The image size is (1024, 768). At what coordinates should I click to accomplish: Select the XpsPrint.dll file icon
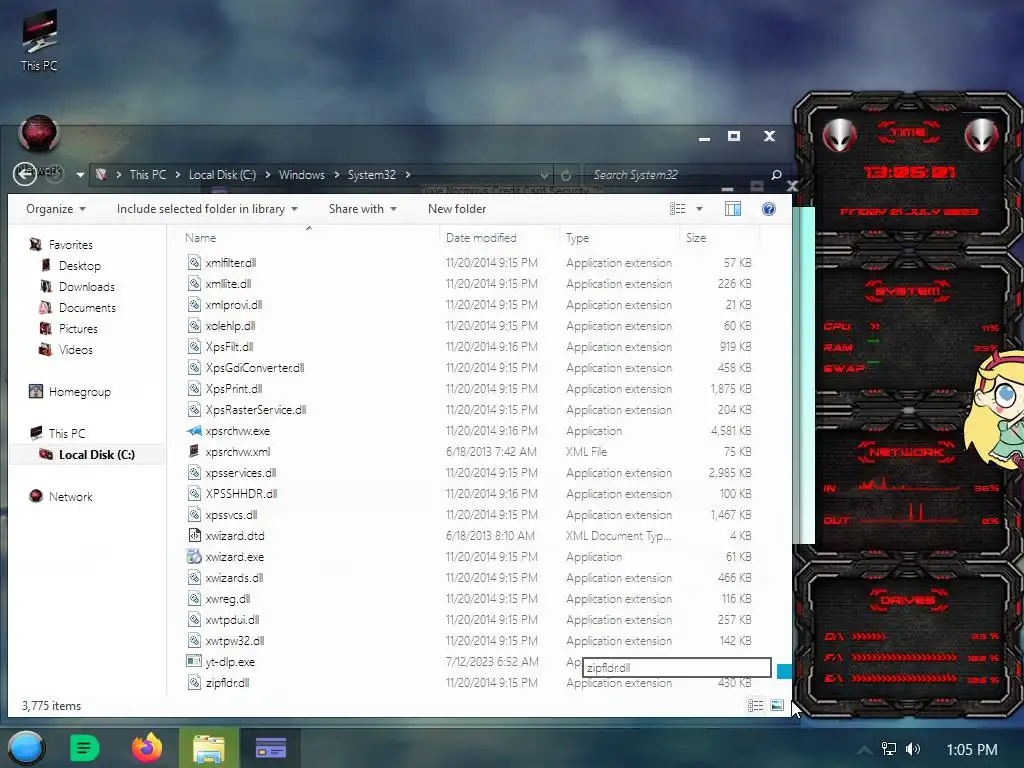coord(194,389)
